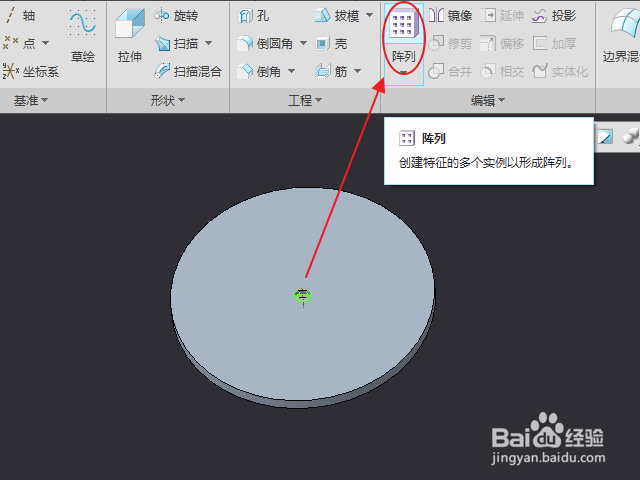Open the dropdown arrow under 阵列
The height and width of the screenshot is (480, 640).
tap(403, 72)
